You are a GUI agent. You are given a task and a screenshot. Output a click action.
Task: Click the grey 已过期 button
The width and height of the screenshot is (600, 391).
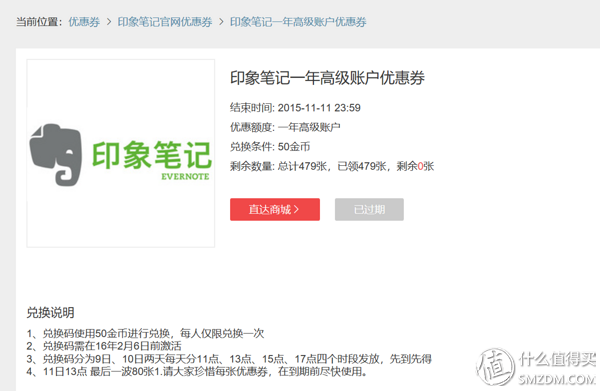pyautogui.click(x=369, y=209)
